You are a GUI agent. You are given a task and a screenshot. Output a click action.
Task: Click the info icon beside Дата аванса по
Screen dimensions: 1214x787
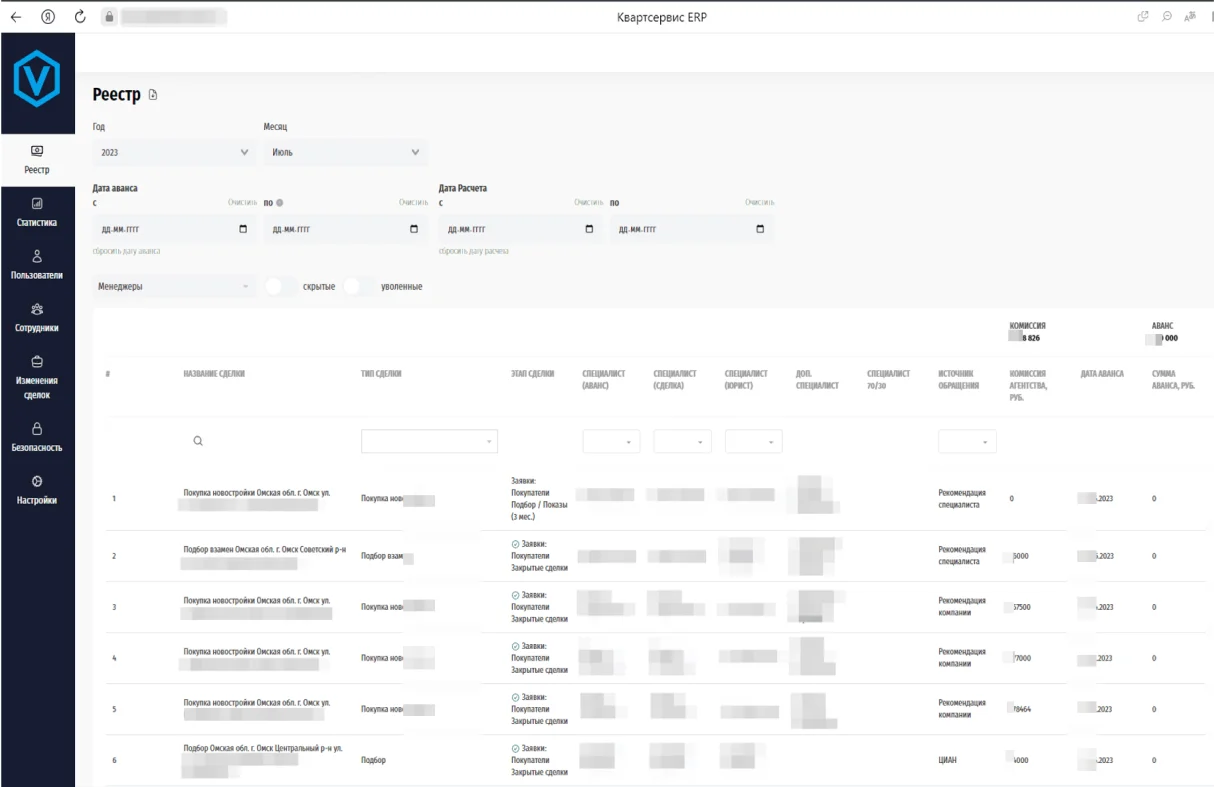pos(280,203)
